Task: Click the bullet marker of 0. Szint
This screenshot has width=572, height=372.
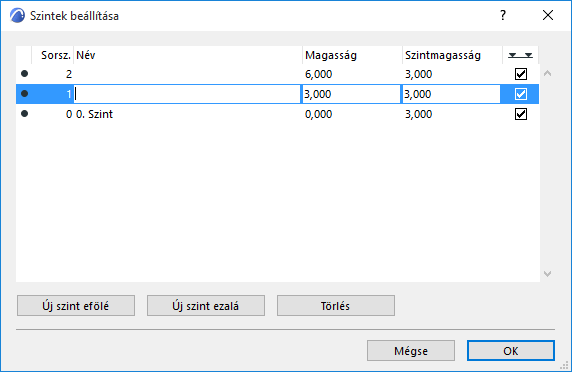Action: coord(24,114)
